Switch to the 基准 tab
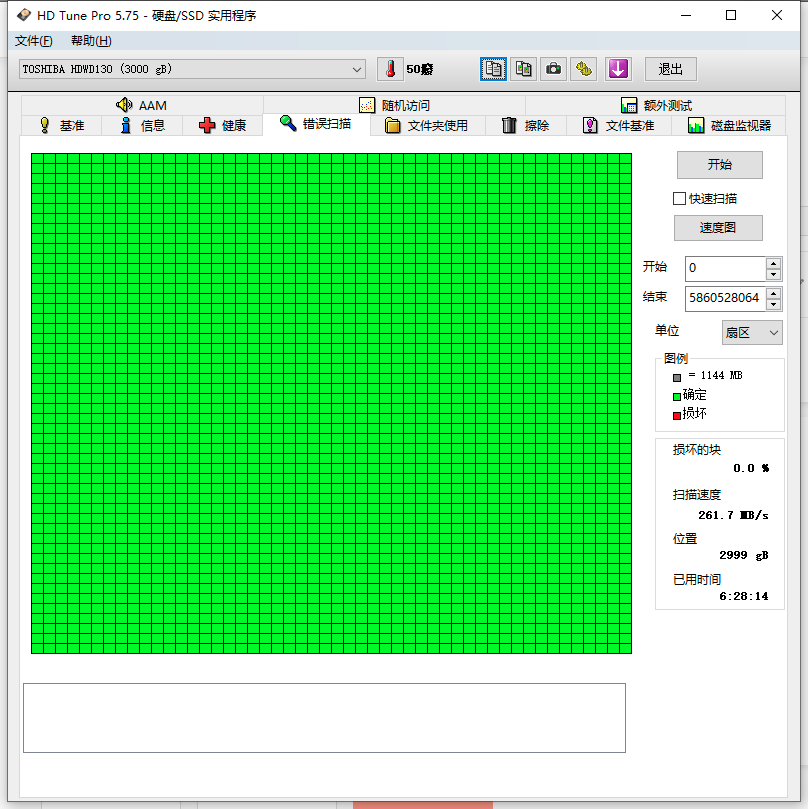The height and width of the screenshot is (809, 808). 61,125
